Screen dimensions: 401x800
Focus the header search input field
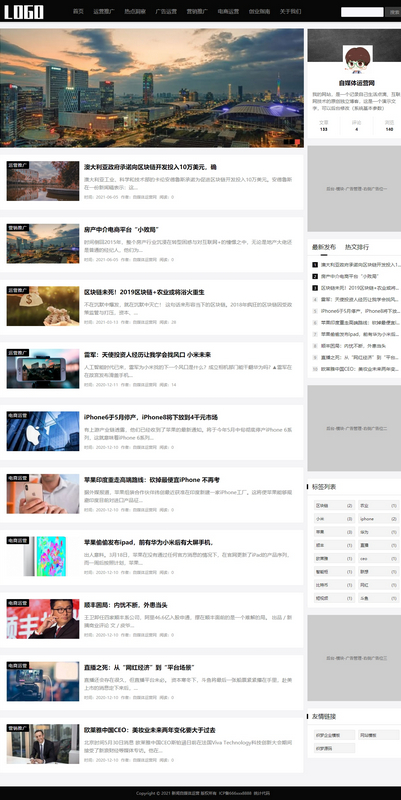[x=362, y=12]
